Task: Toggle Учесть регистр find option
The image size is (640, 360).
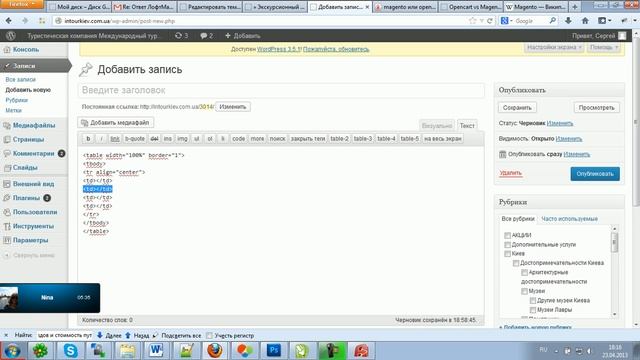Action: 209,336
